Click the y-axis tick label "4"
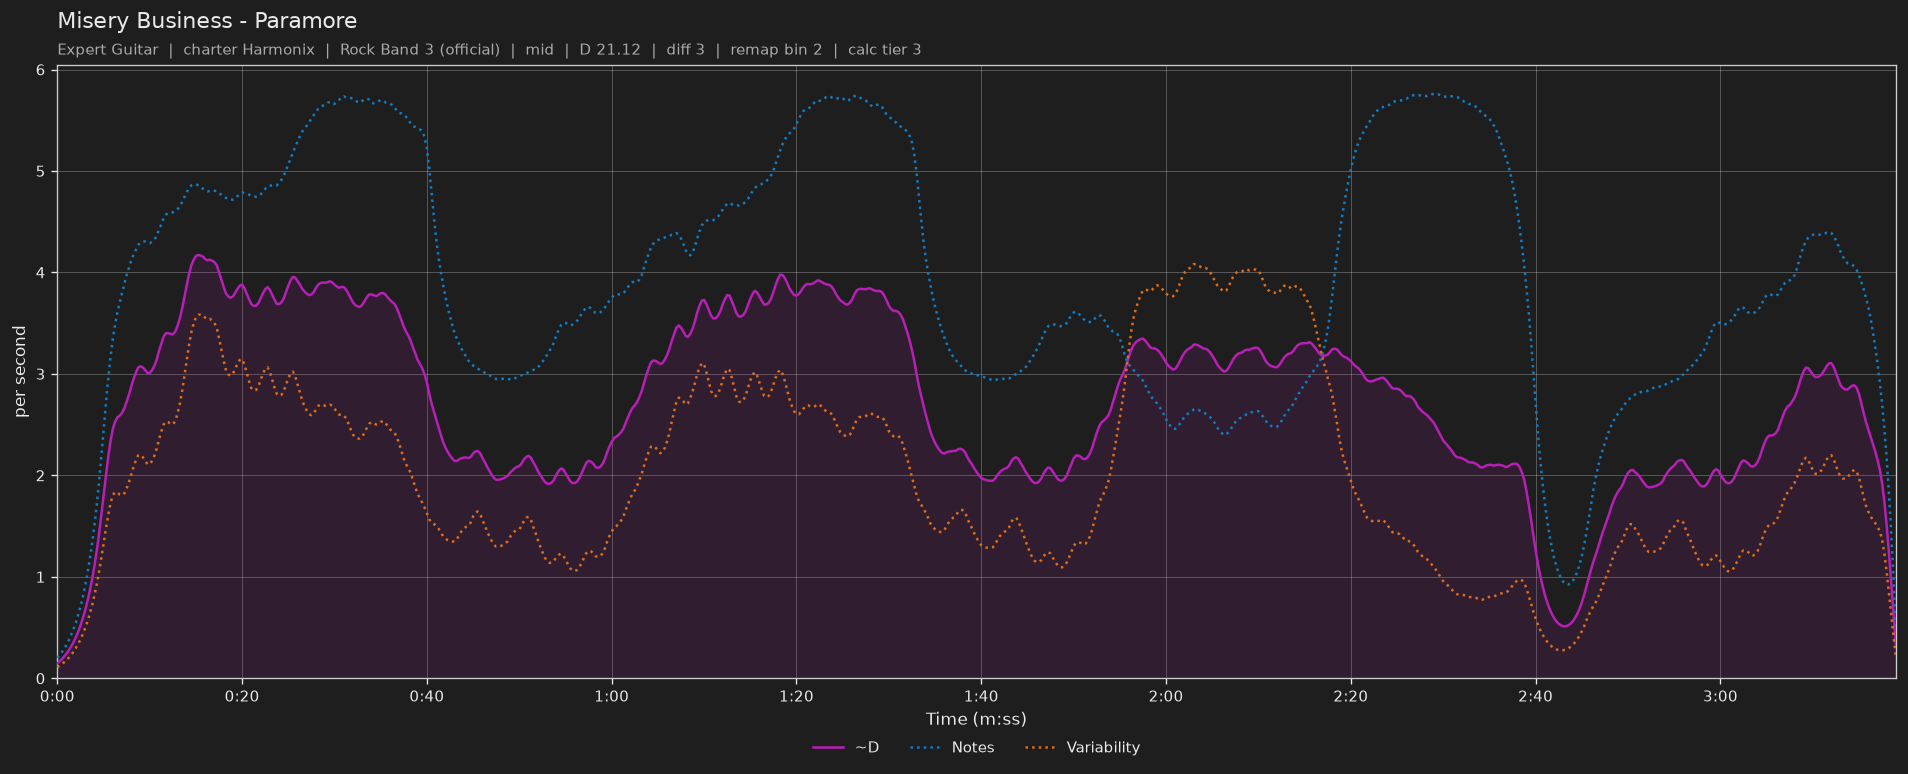This screenshot has height=774, width=1908. coord(41,273)
